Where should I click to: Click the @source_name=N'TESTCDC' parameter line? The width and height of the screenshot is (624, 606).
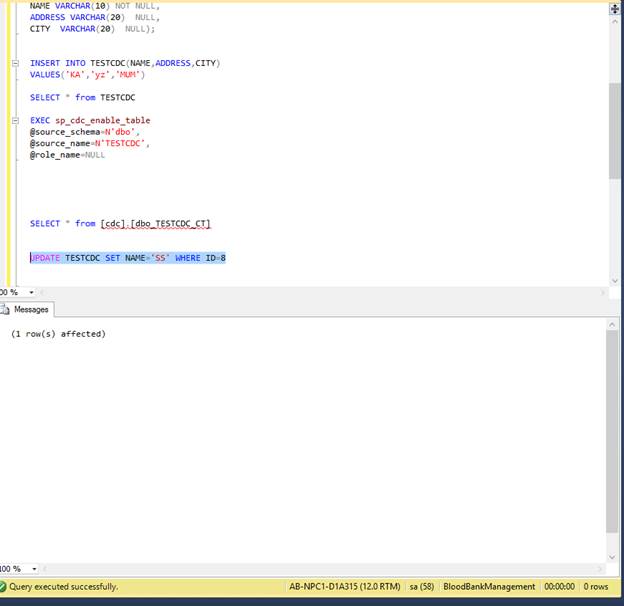point(90,144)
